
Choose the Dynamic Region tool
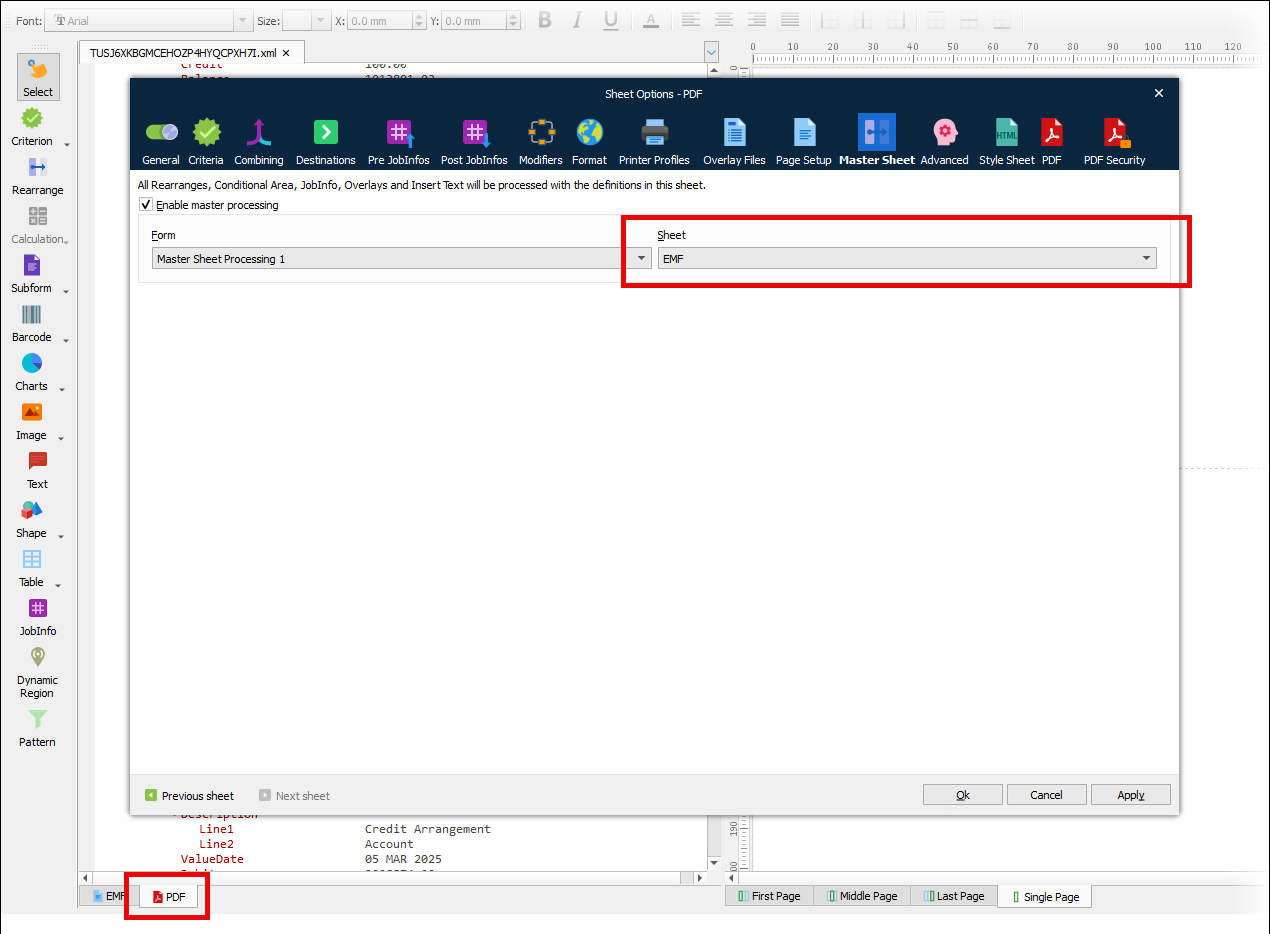coord(37,672)
